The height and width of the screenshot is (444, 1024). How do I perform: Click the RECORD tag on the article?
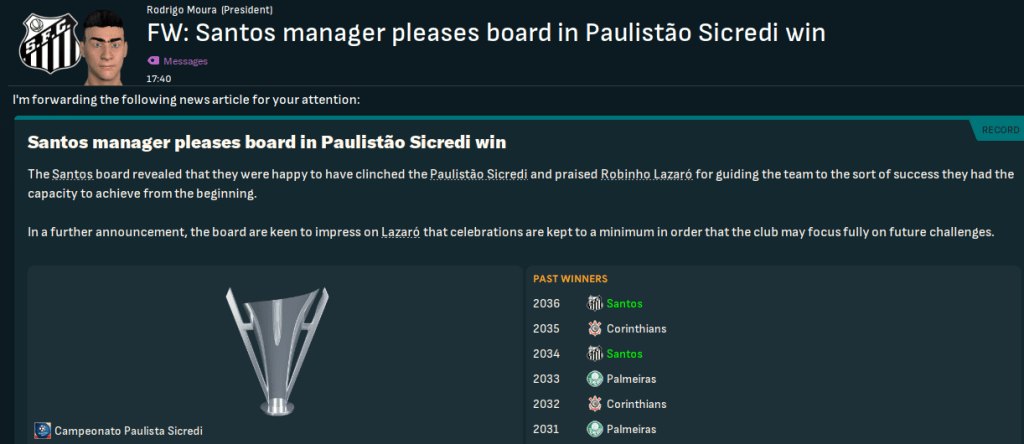point(999,131)
